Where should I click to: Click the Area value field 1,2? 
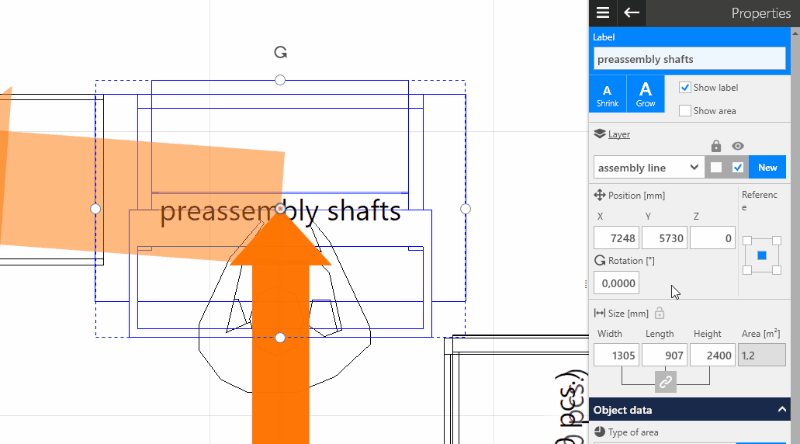762,355
